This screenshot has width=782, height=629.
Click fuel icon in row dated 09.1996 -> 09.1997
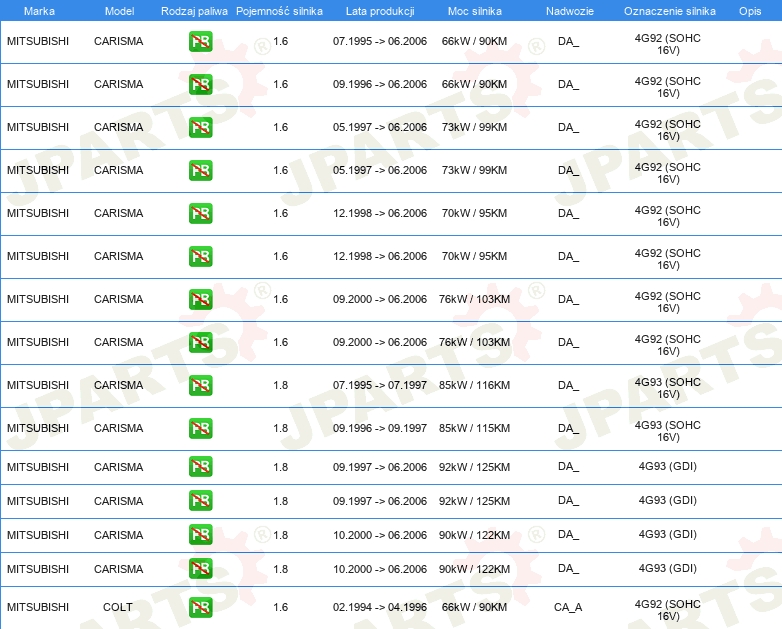200,428
